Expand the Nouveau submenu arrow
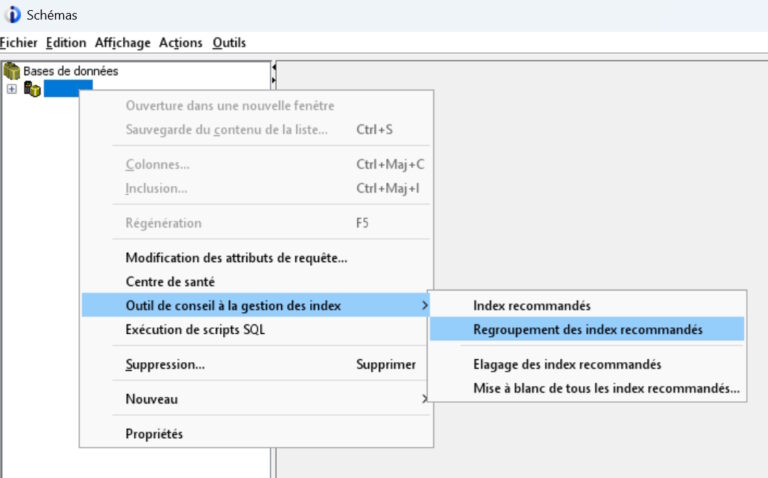 425,399
